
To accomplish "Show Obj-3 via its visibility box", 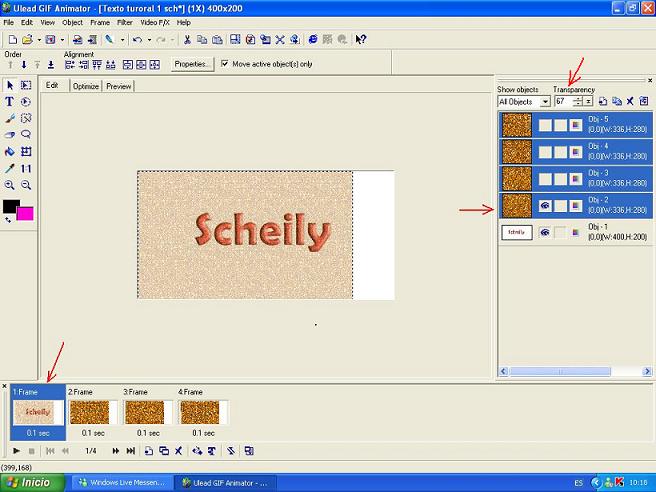I will 545,179.
